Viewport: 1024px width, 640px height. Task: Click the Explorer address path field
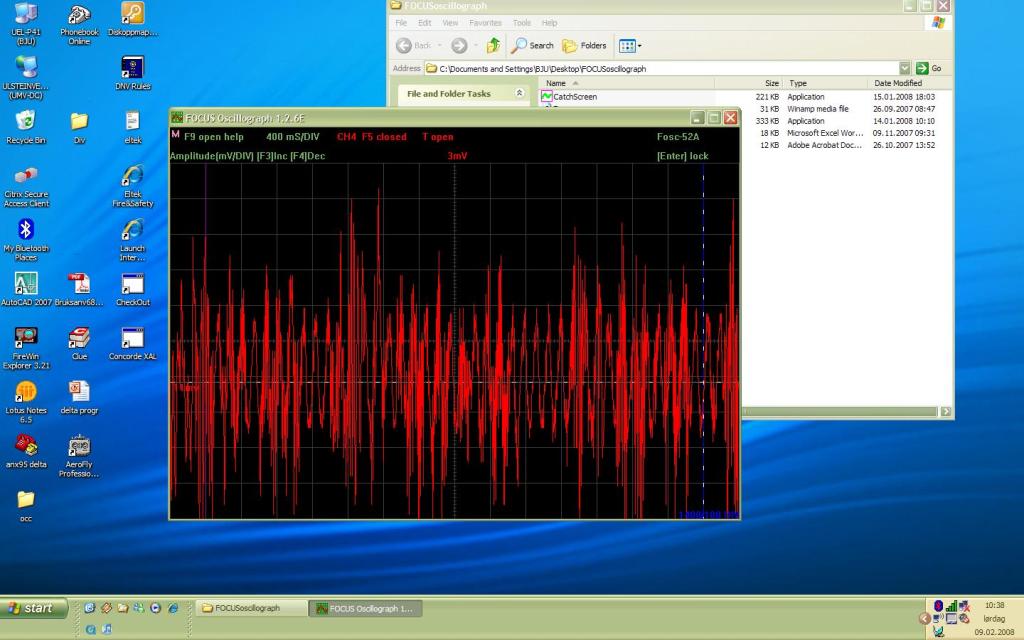click(x=661, y=68)
